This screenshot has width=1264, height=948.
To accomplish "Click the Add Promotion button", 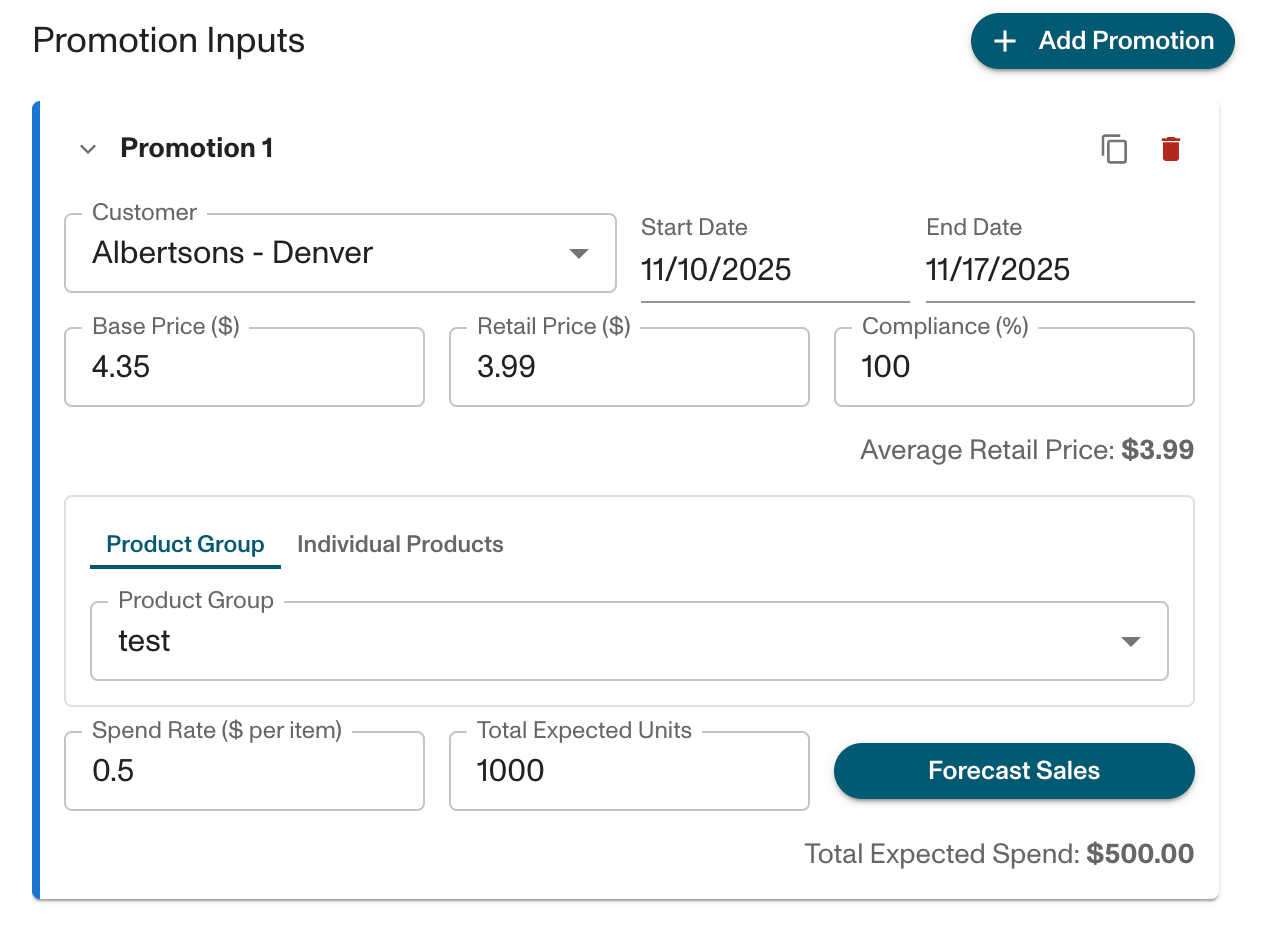I will click(x=1102, y=41).
